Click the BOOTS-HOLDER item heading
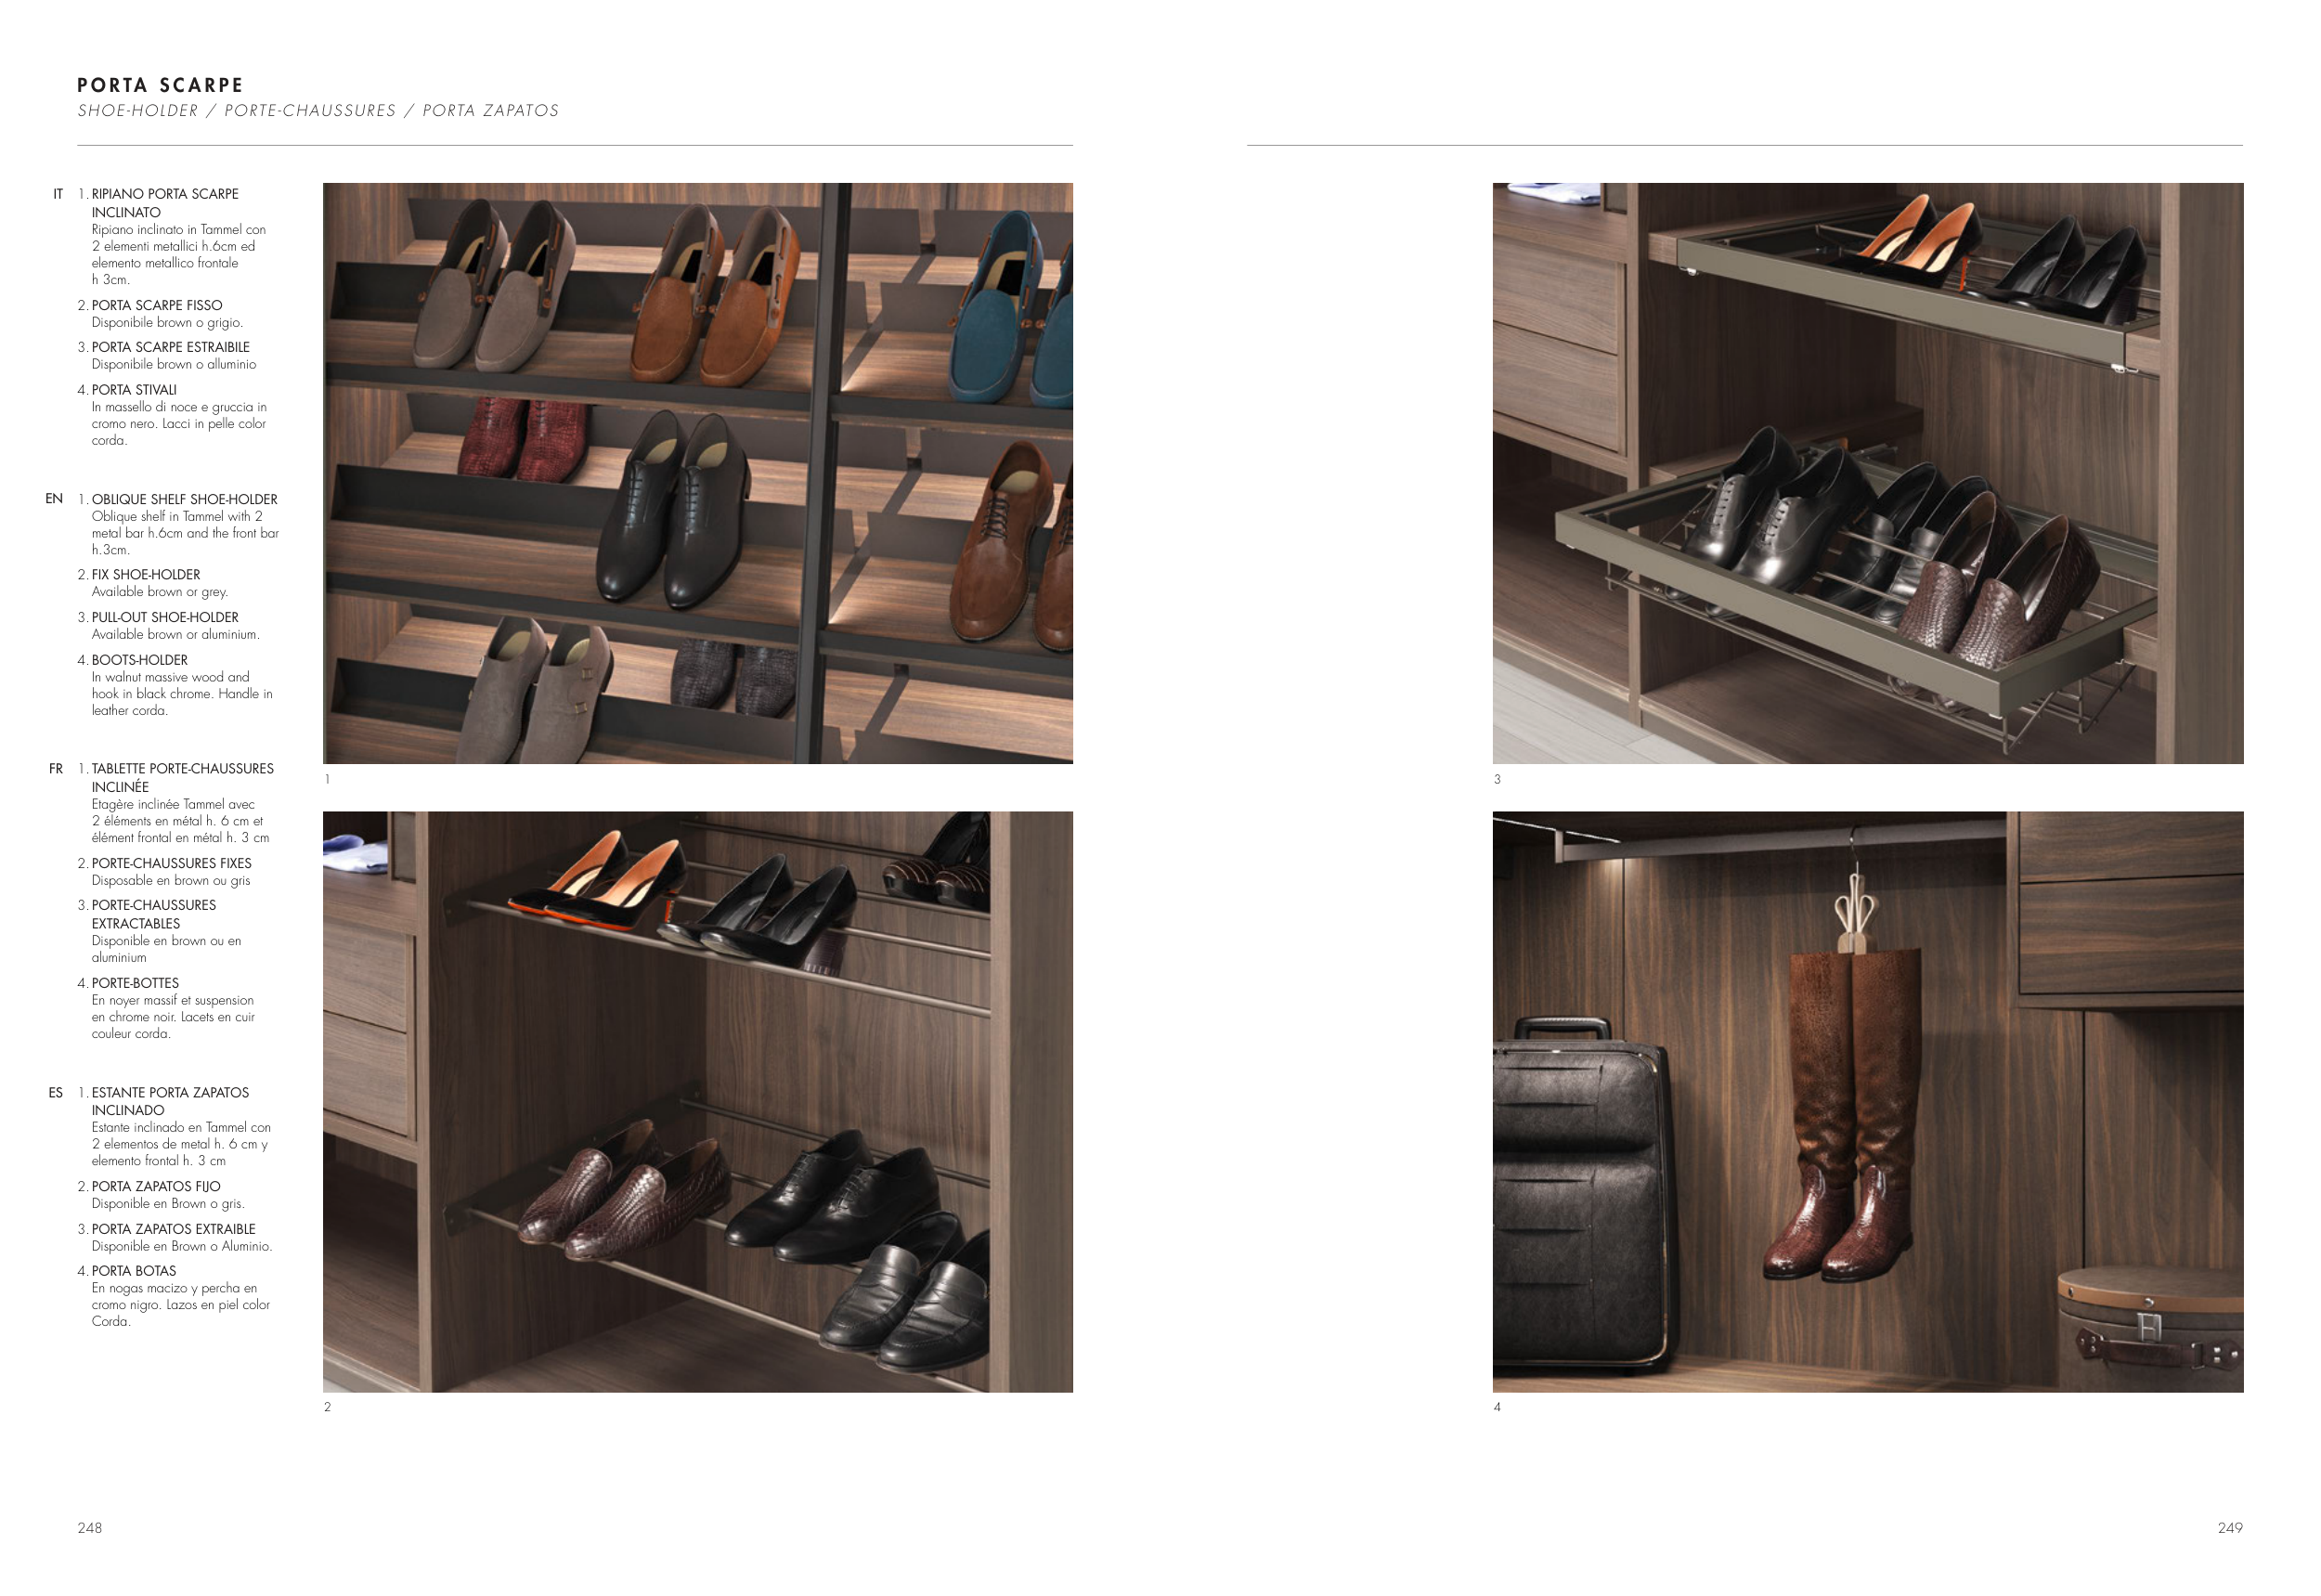The width and height of the screenshot is (2321, 1596). coord(139,660)
